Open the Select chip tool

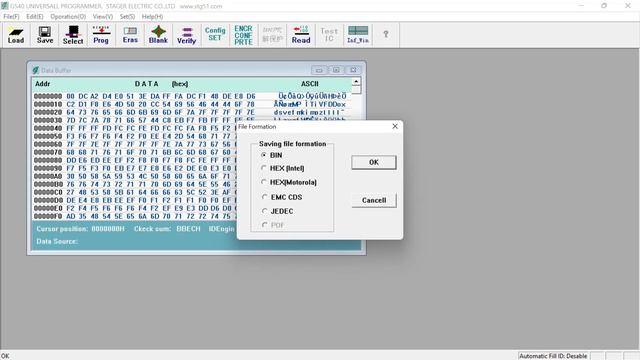[x=73, y=35]
